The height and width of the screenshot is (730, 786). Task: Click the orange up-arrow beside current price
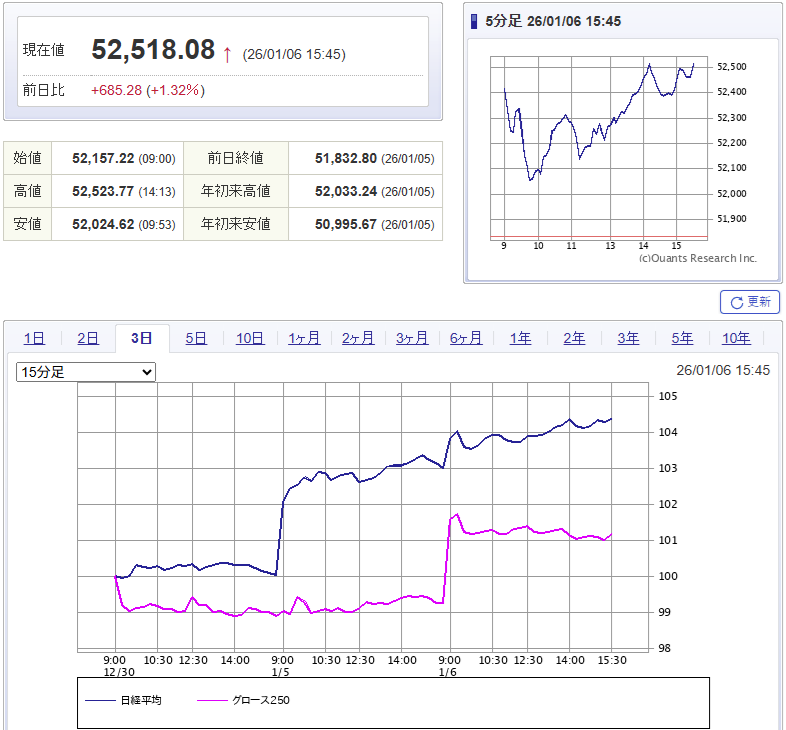[x=227, y=54]
